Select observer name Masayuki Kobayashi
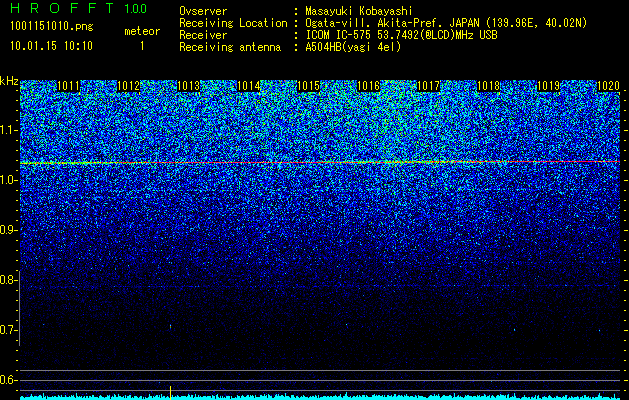 pyautogui.click(x=359, y=11)
